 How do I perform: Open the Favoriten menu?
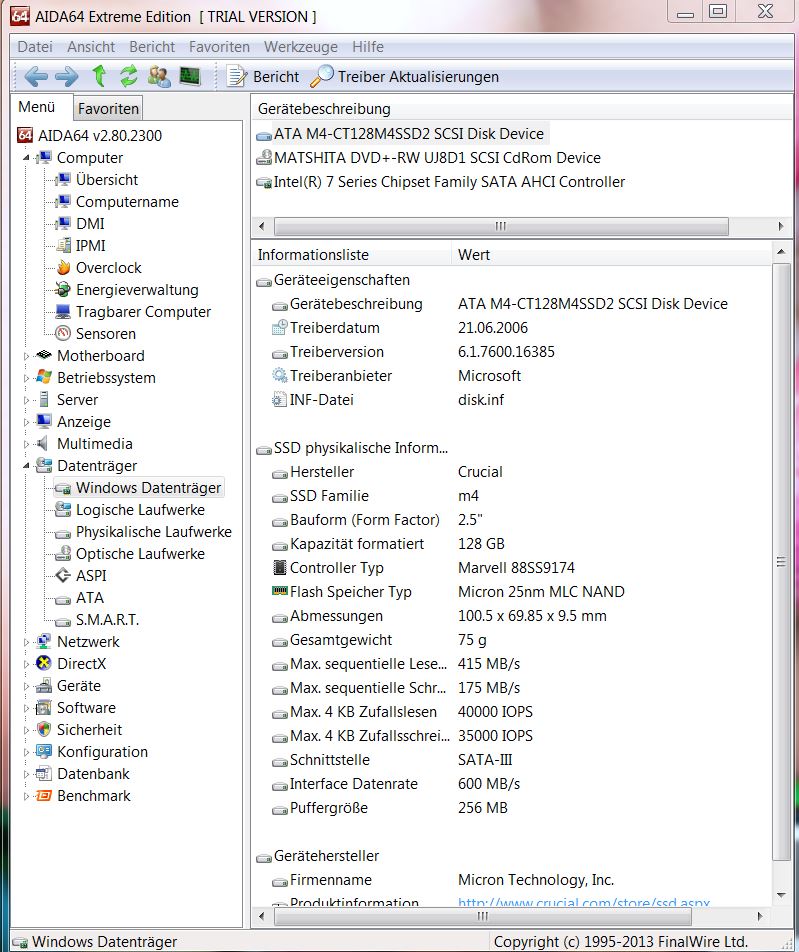tap(219, 47)
